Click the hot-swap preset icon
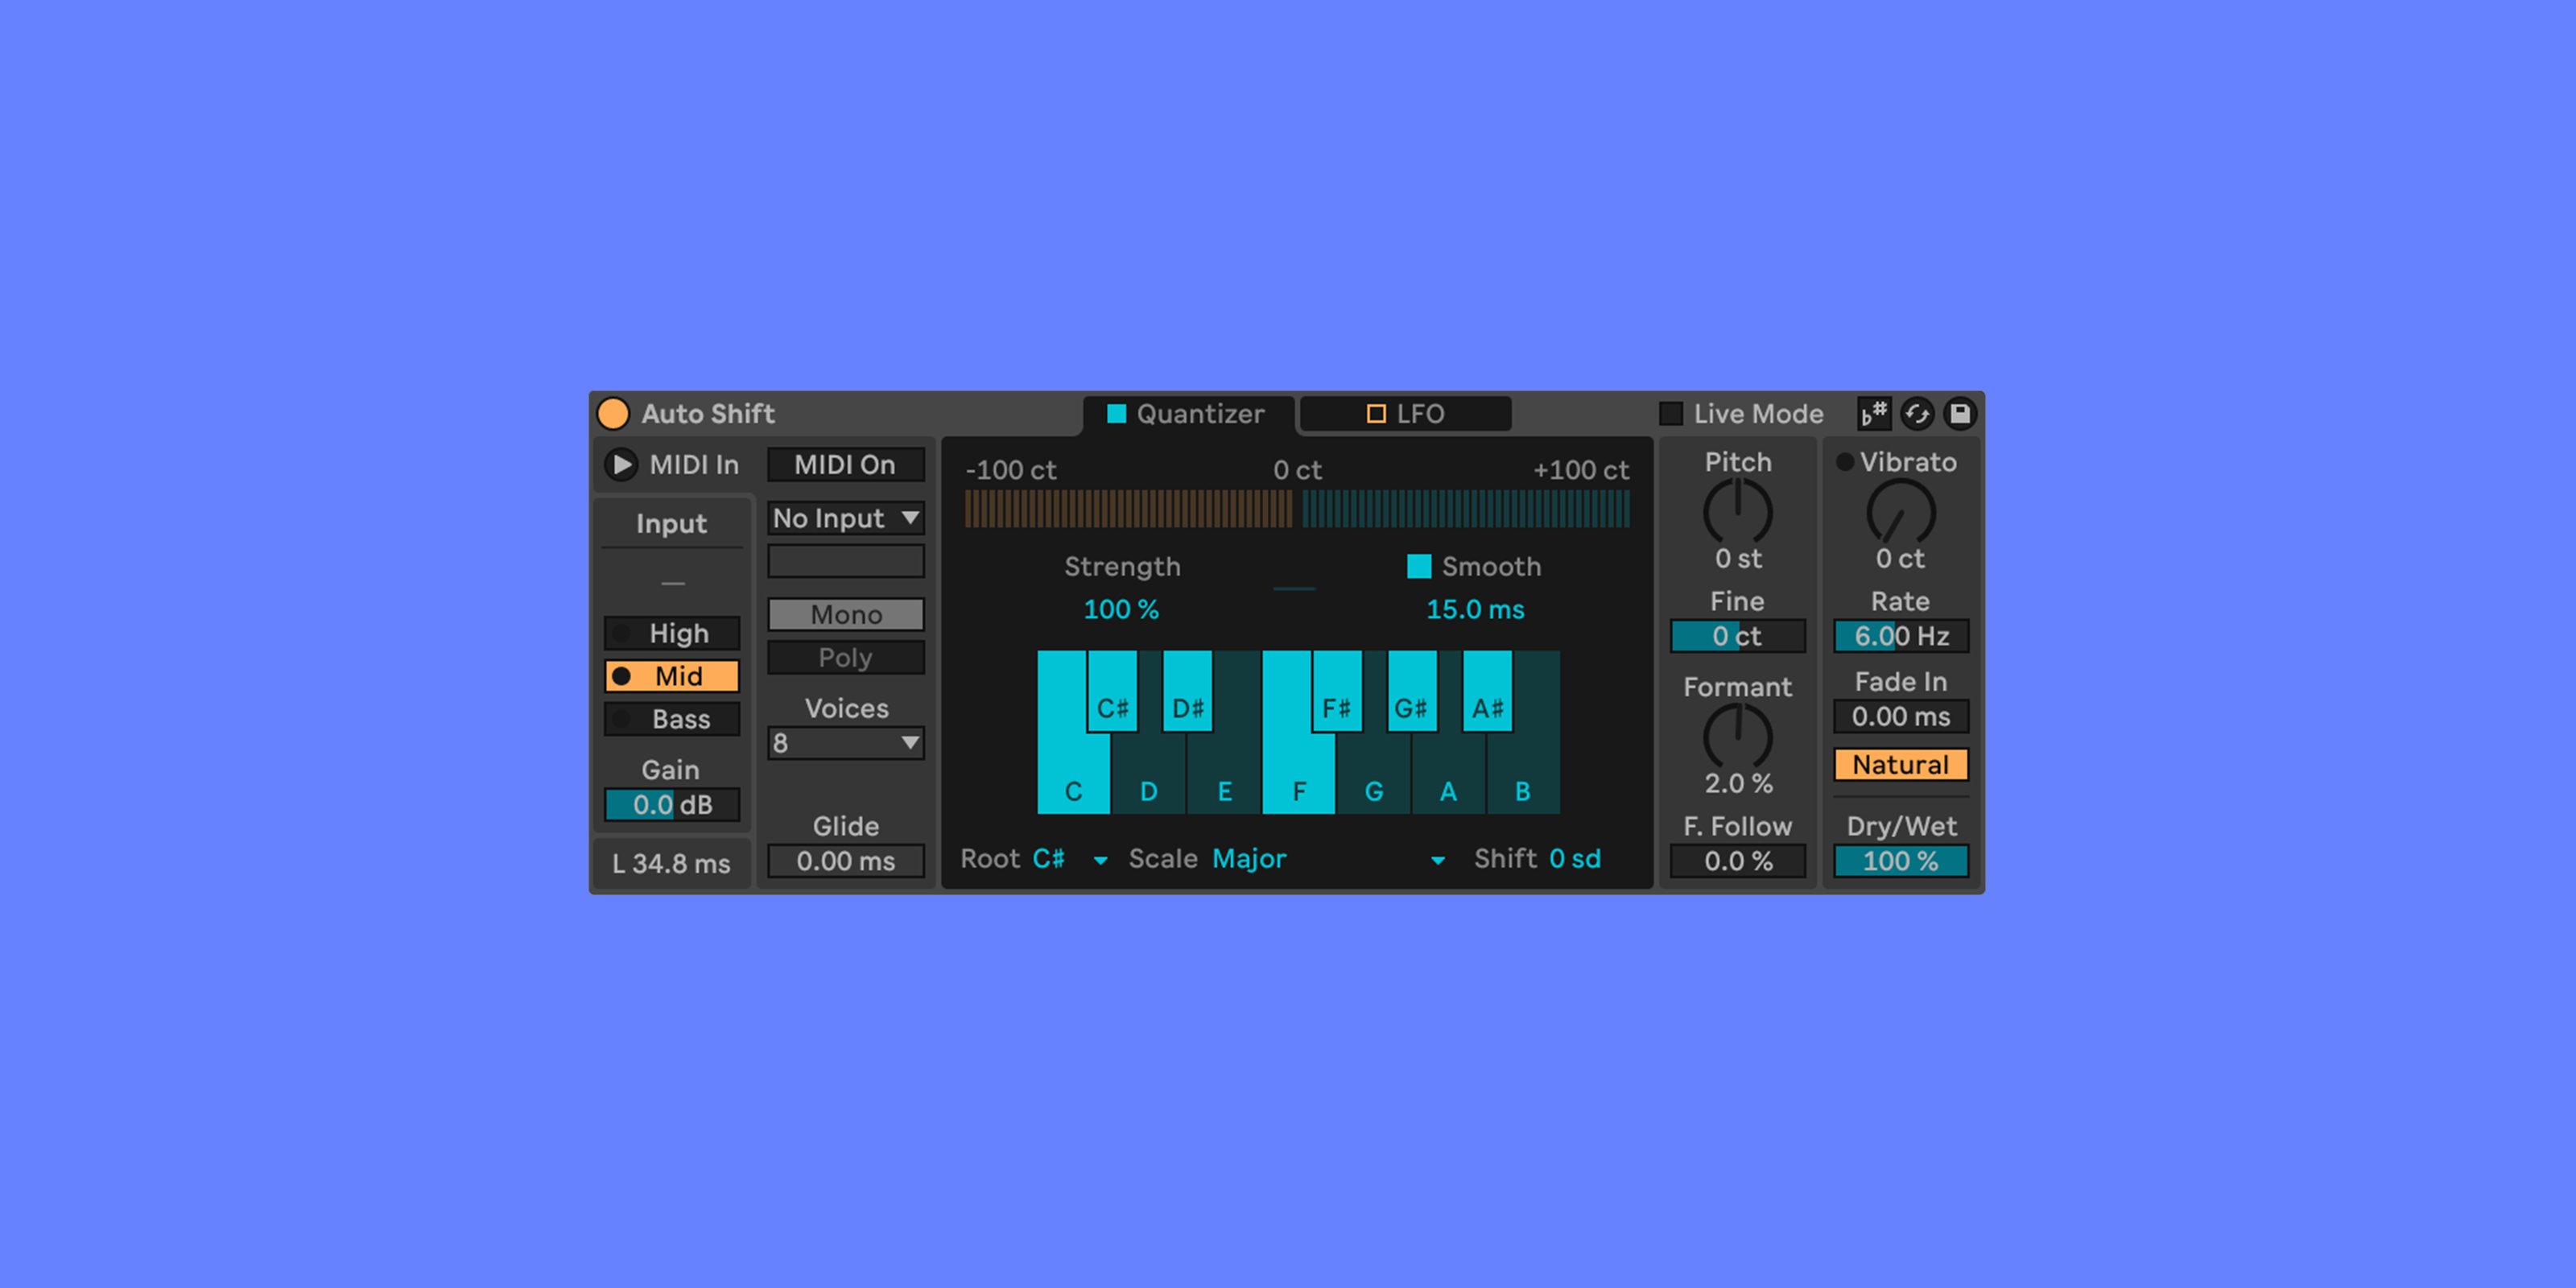The height and width of the screenshot is (1288, 2576). 1917,413
